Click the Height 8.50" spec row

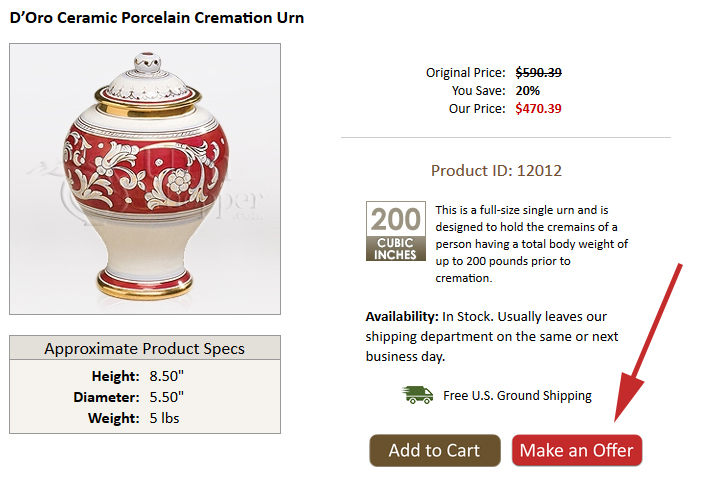145,377
